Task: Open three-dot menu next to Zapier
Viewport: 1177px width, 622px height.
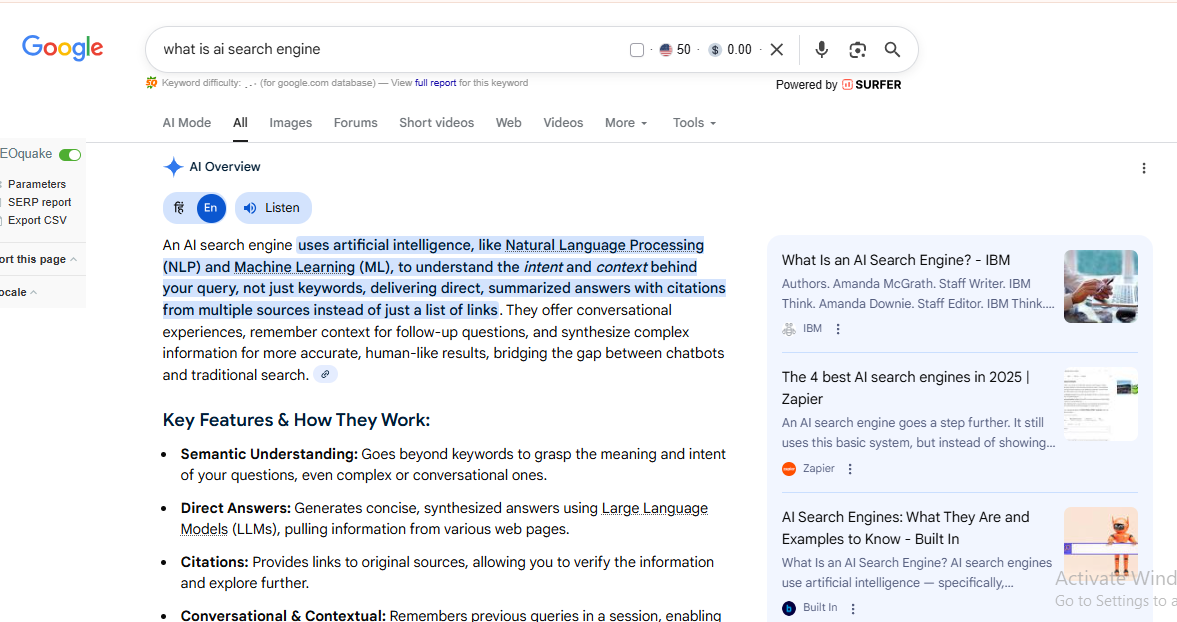Action: click(850, 469)
